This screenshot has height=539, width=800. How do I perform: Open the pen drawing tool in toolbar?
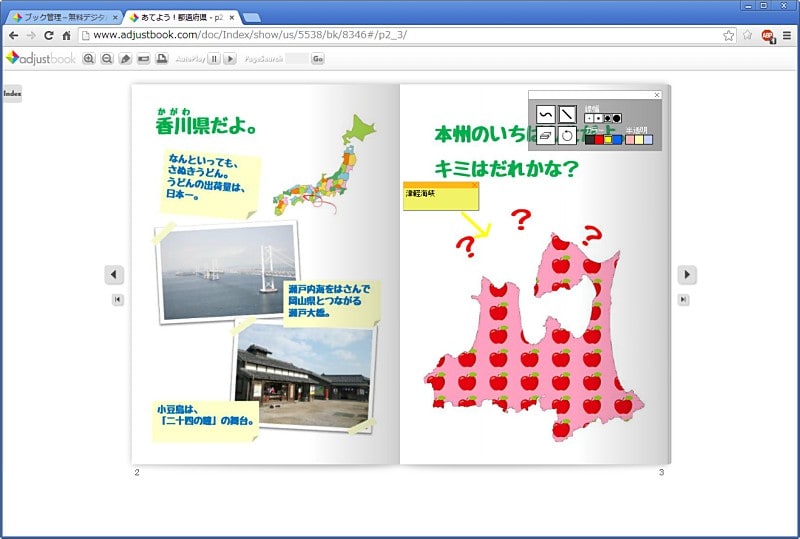click(x=125, y=59)
